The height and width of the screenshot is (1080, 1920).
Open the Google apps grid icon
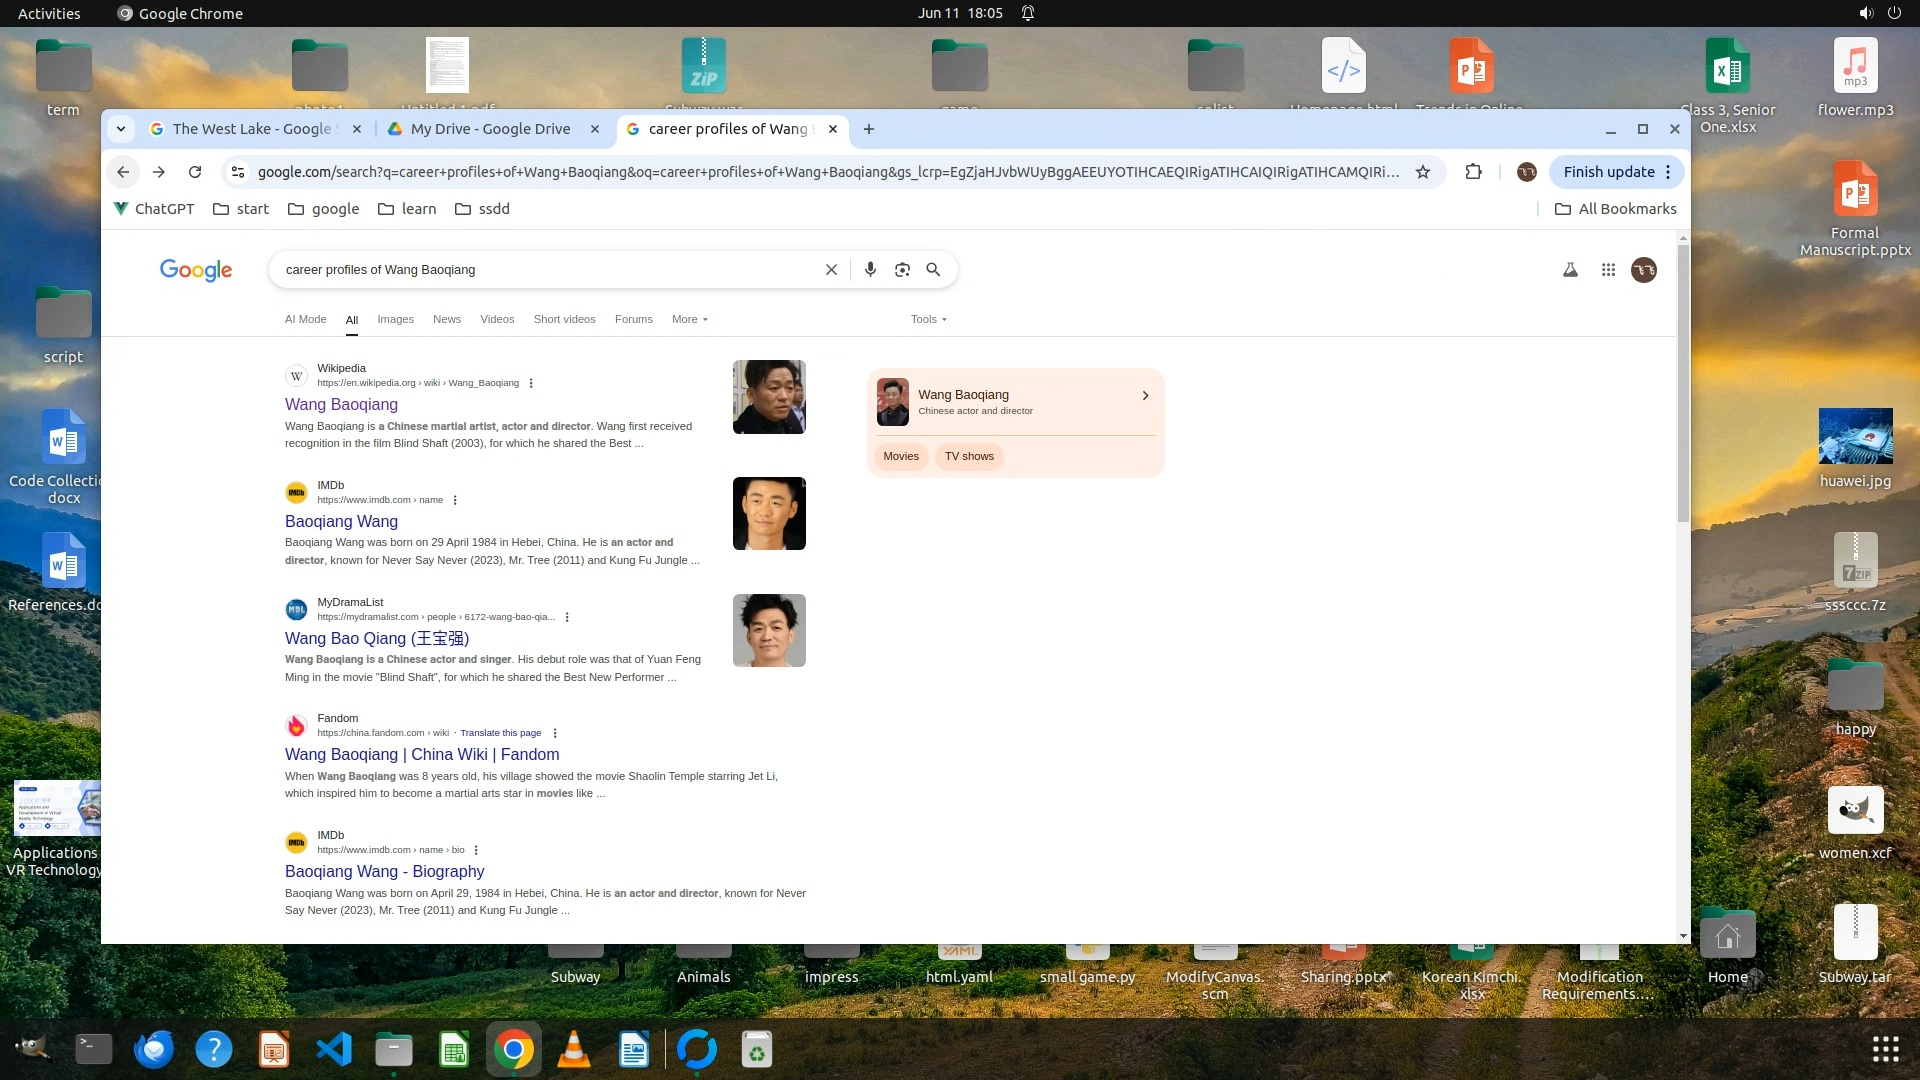tap(1608, 270)
